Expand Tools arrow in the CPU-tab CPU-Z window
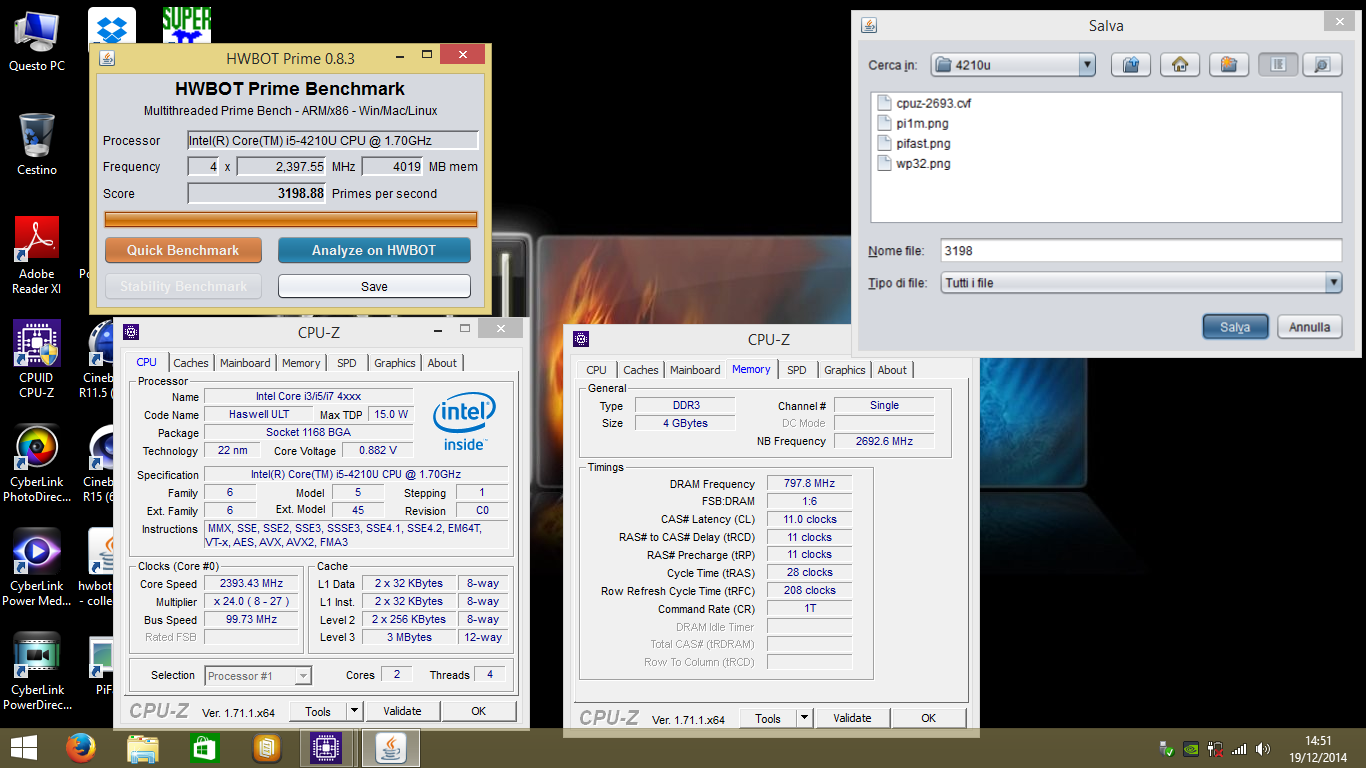The image size is (1366, 768). pos(354,711)
